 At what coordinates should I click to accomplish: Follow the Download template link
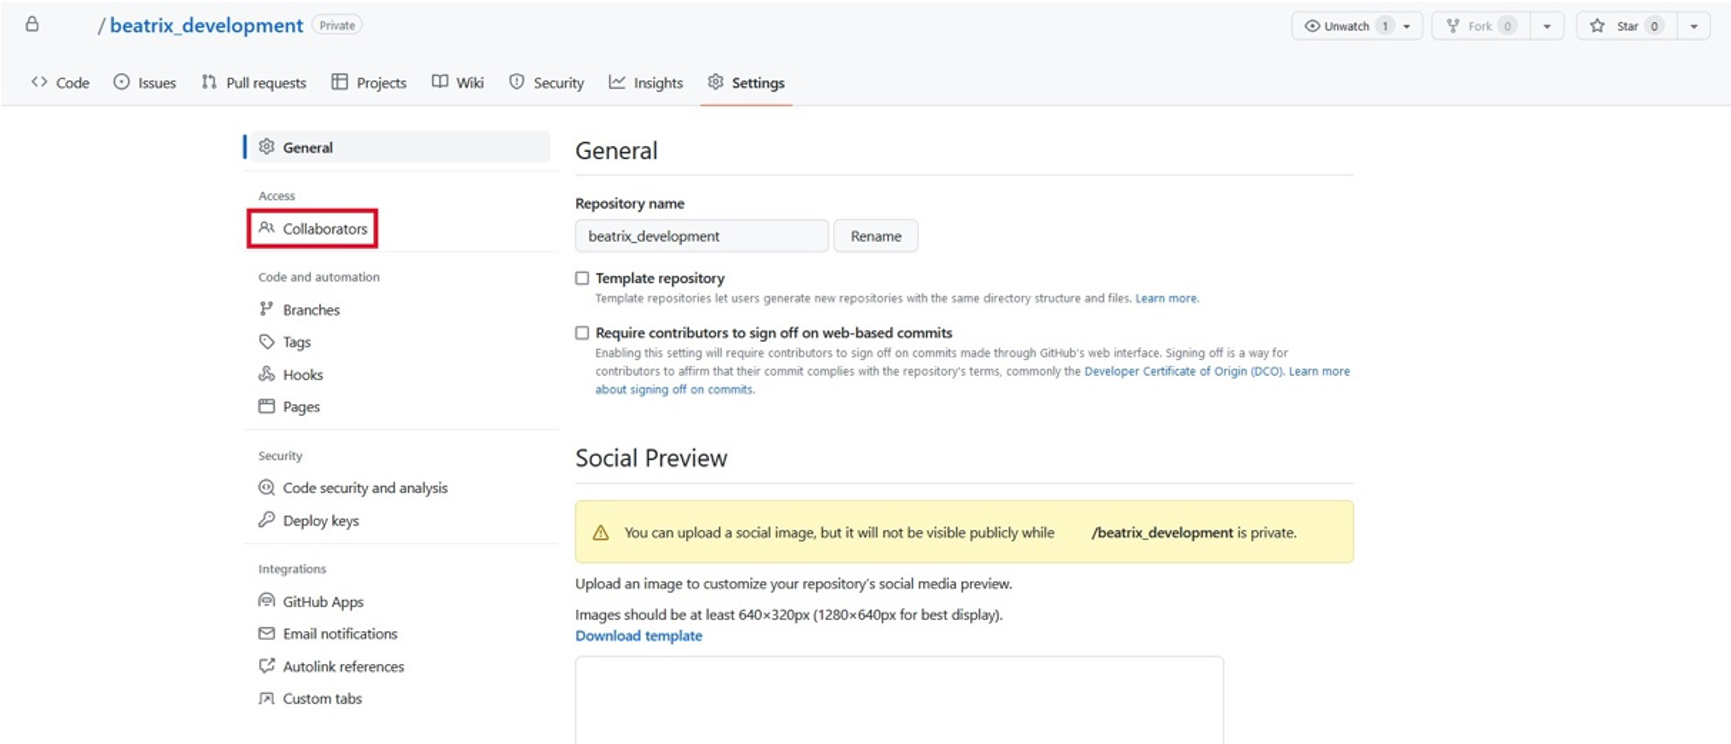click(x=638, y=636)
